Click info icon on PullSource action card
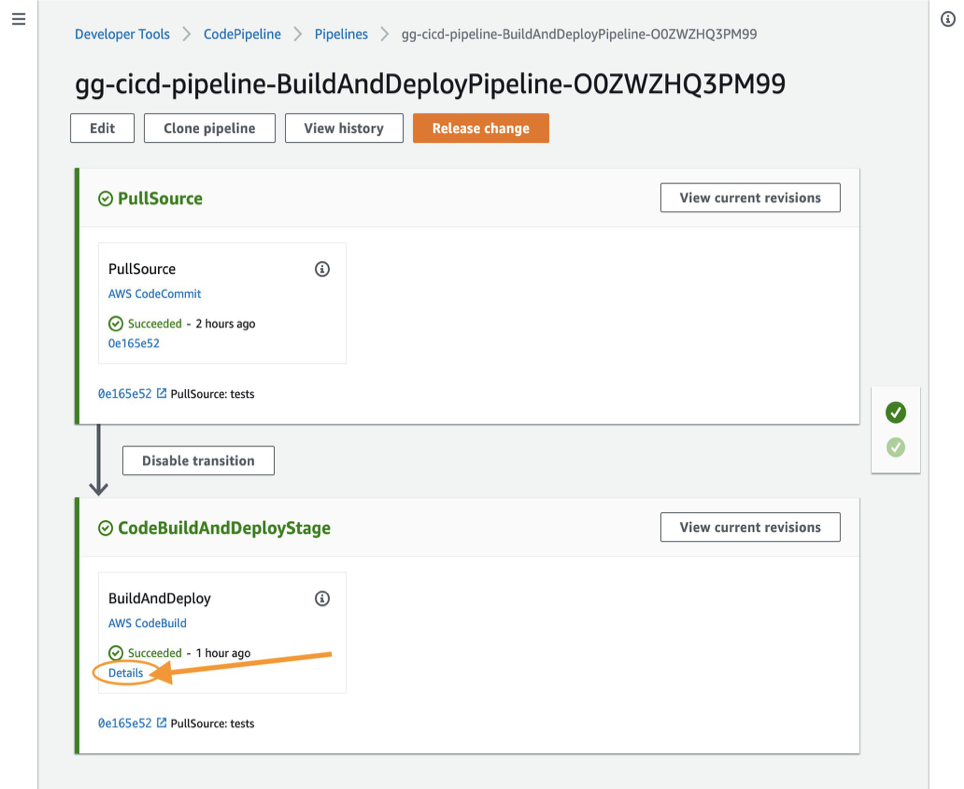964x789 pixels. [x=322, y=269]
